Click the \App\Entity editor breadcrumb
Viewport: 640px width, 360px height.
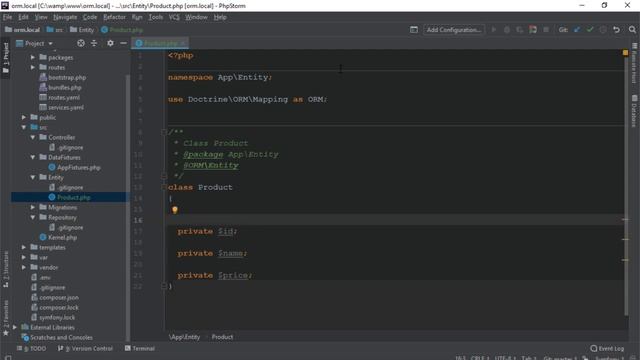(x=184, y=337)
